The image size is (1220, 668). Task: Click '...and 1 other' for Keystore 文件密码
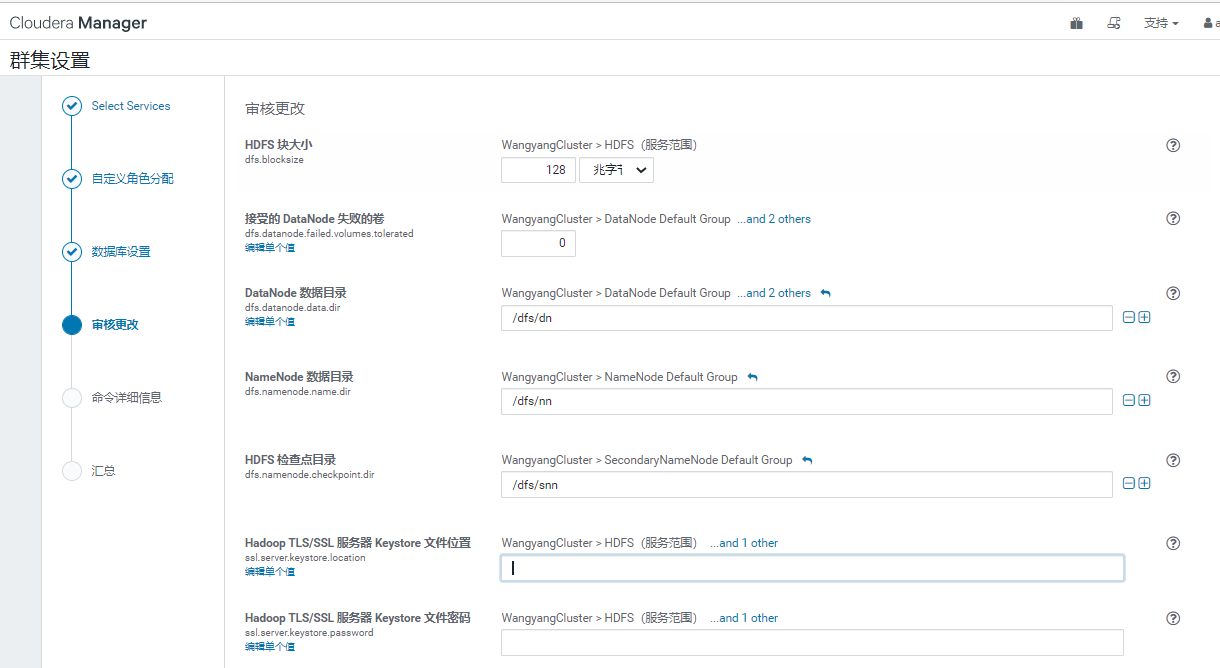(744, 618)
